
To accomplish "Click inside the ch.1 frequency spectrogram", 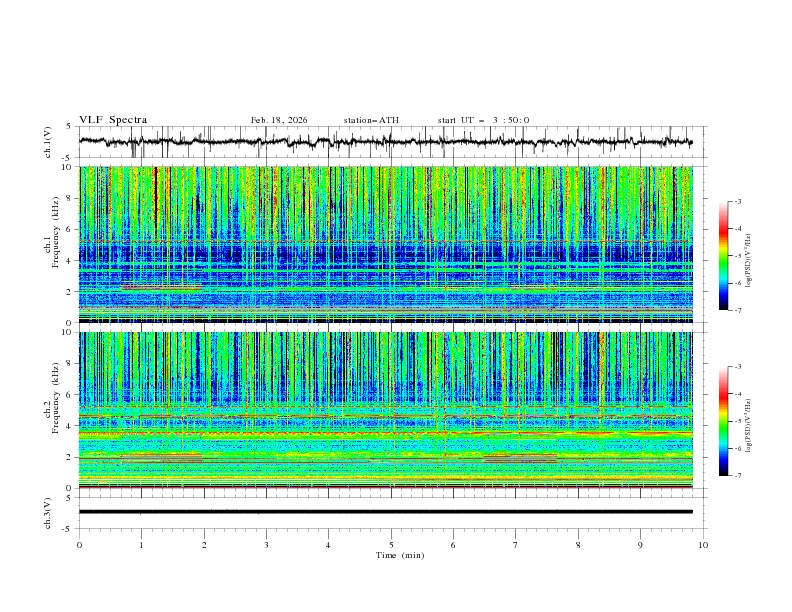I will tap(390, 244).
